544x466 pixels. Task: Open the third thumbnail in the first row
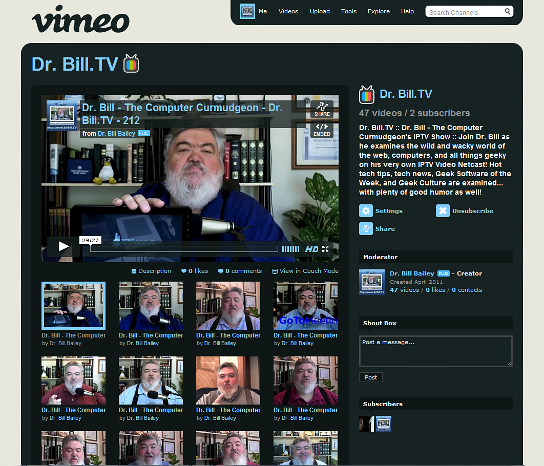pos(228,306)
